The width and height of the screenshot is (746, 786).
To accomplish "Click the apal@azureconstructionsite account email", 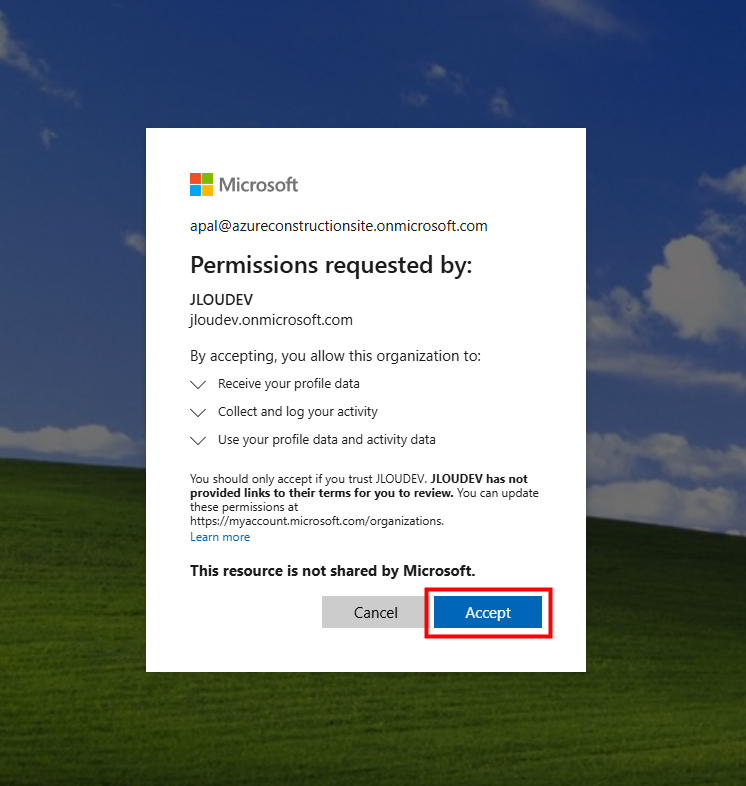I will [338, 226].
